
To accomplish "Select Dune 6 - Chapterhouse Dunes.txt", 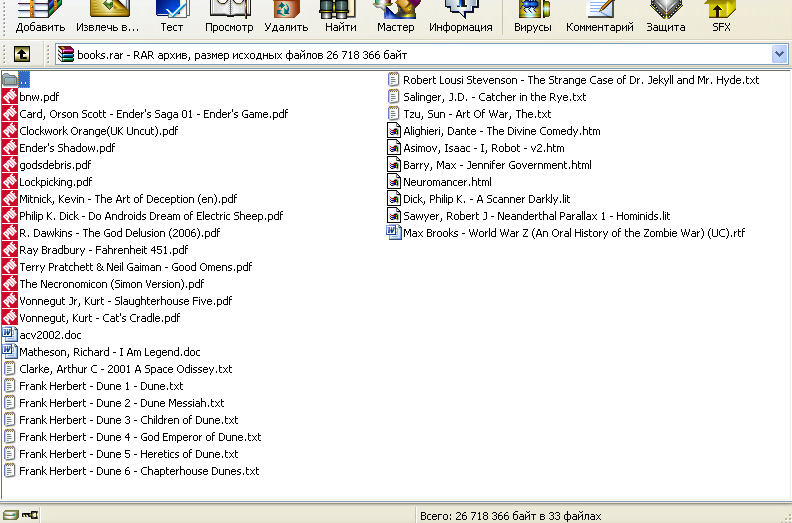I will tap(139, 471).
